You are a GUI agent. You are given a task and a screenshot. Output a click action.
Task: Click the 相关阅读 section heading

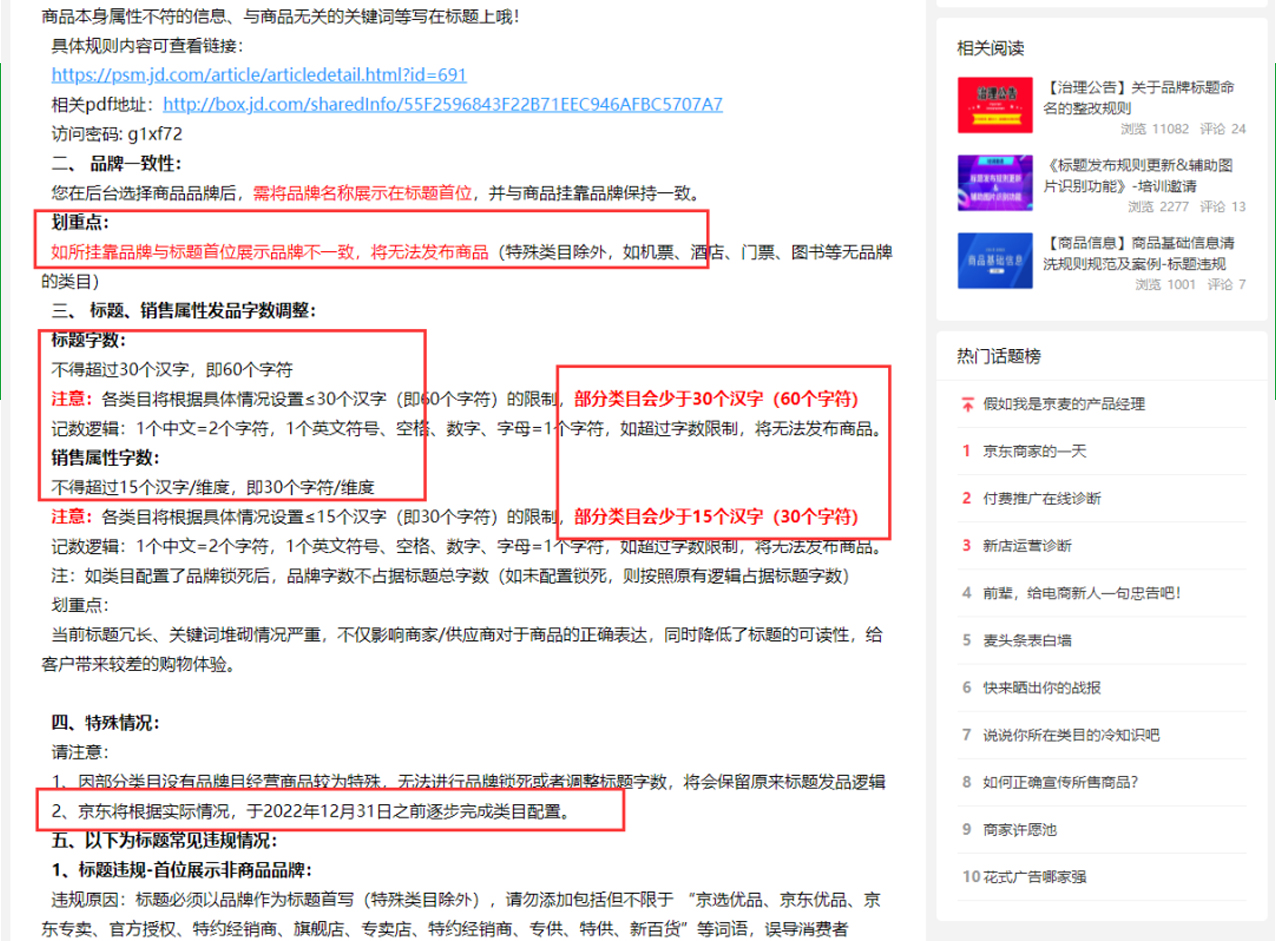(x=990, y=48)
